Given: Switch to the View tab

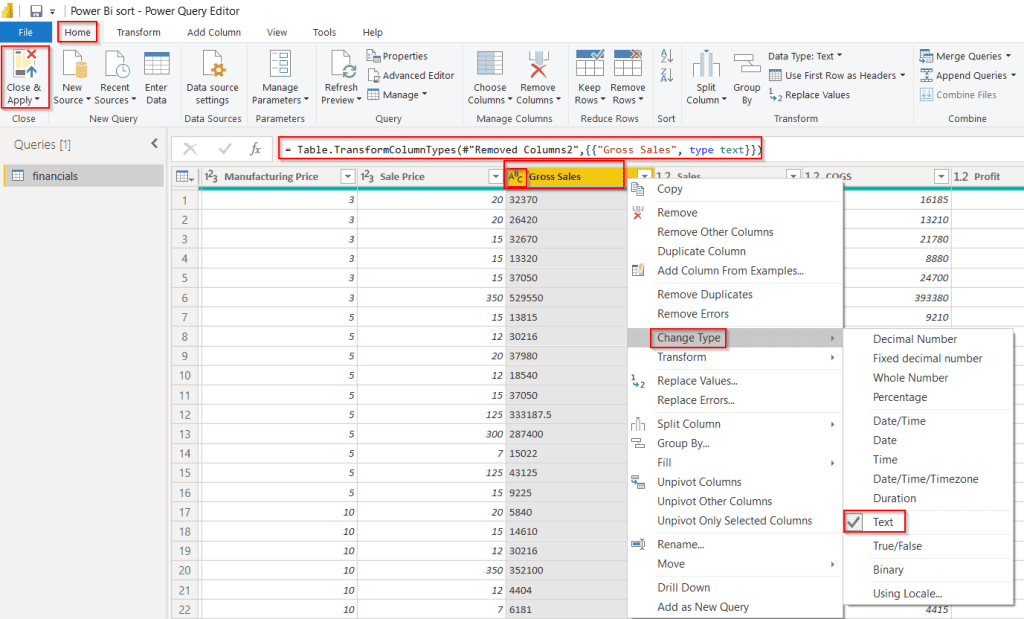Looking at the screenshot, I should [277, 32].
